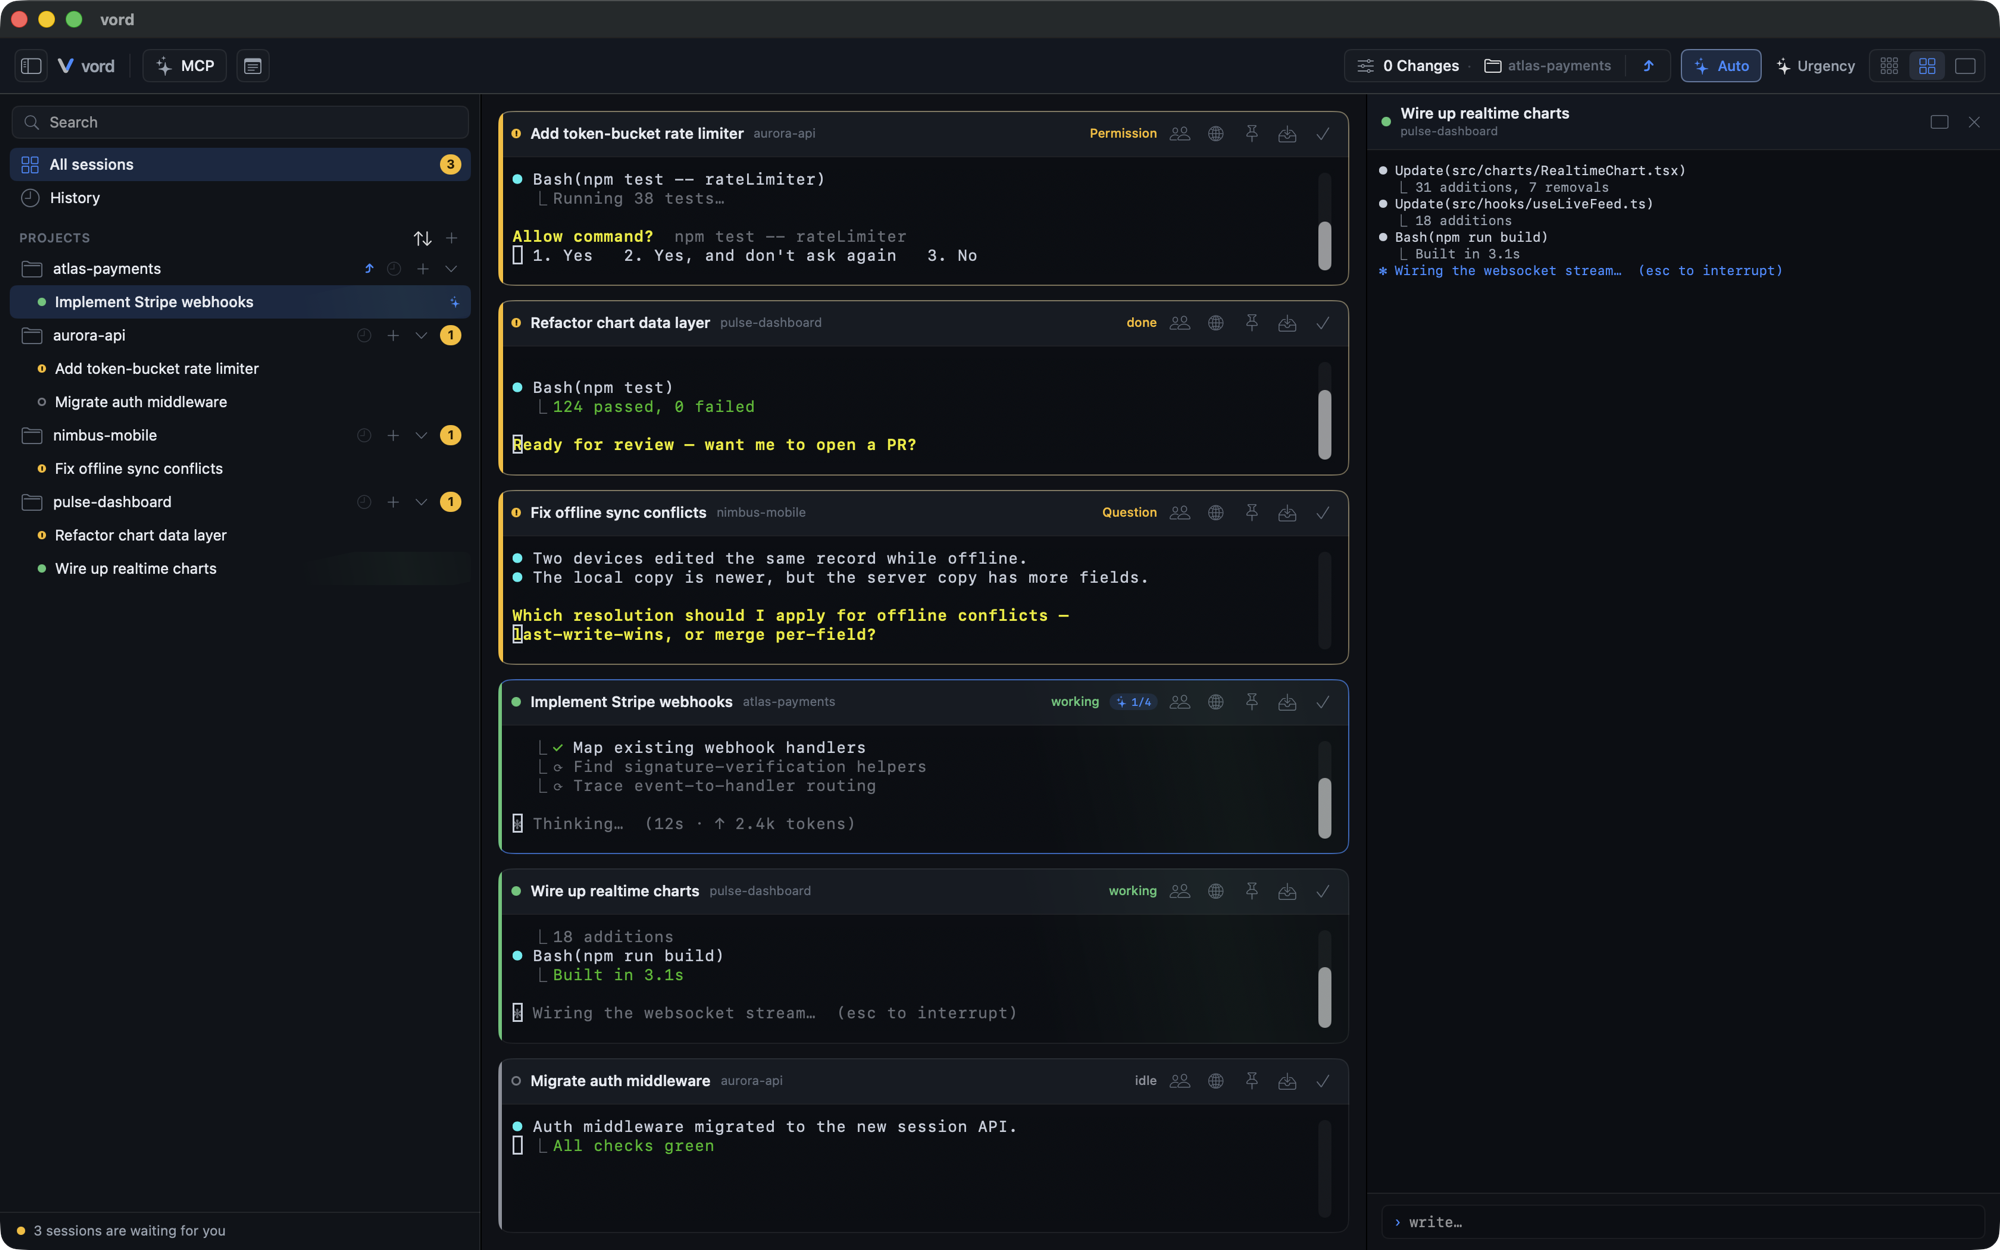Archive the Refactor chart data layer card
2000x1250 pixels.
[x=1287, y=323]
